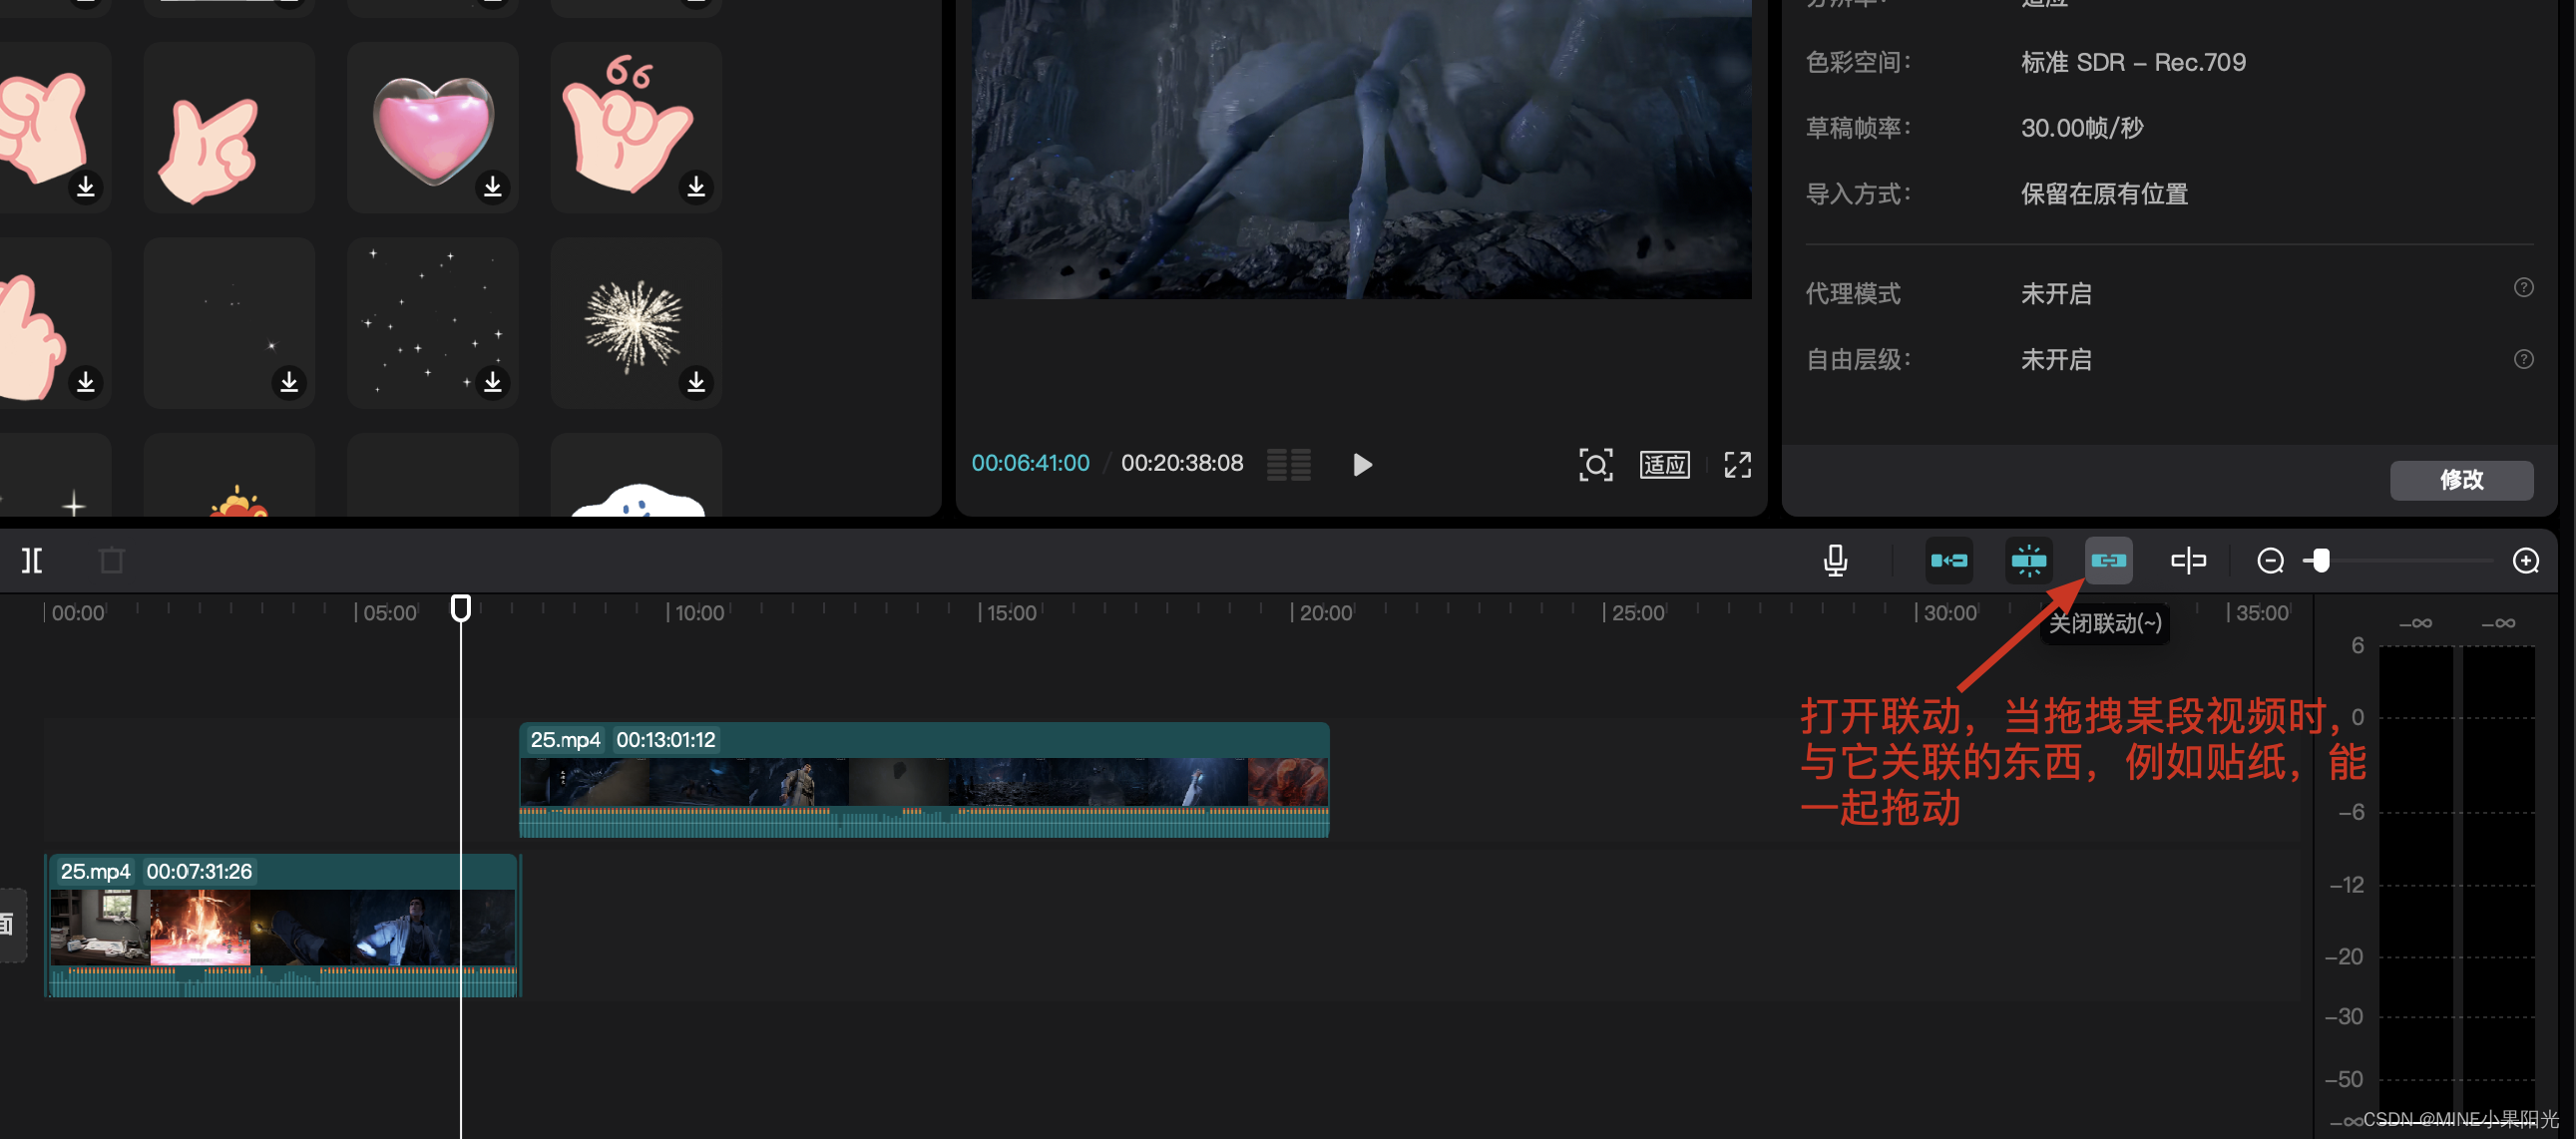Image resolution: width=2576 pixels, height=1139 pixels.
Task: Download the pink heart sticker
Action: [x=492, y=187]
